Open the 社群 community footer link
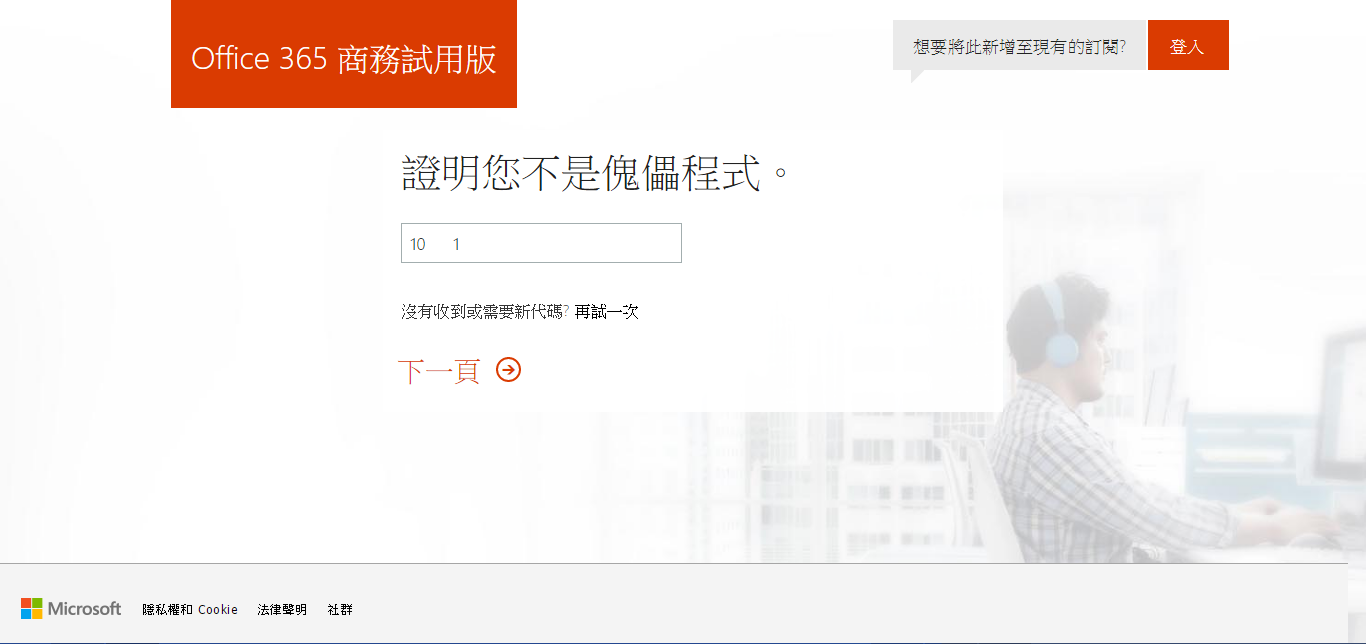Image resolution: width=1366 pixels, height=644 pixels. coord(340,609)
